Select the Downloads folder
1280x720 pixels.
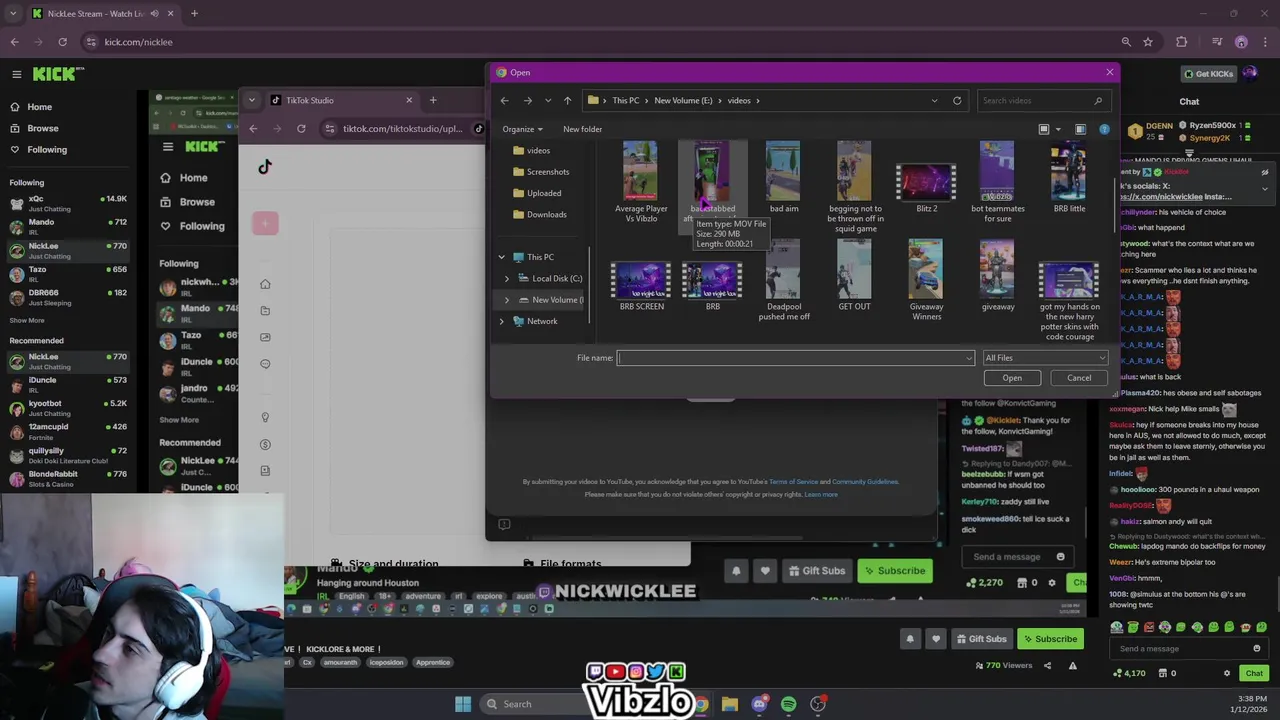[x=546, y=214]
